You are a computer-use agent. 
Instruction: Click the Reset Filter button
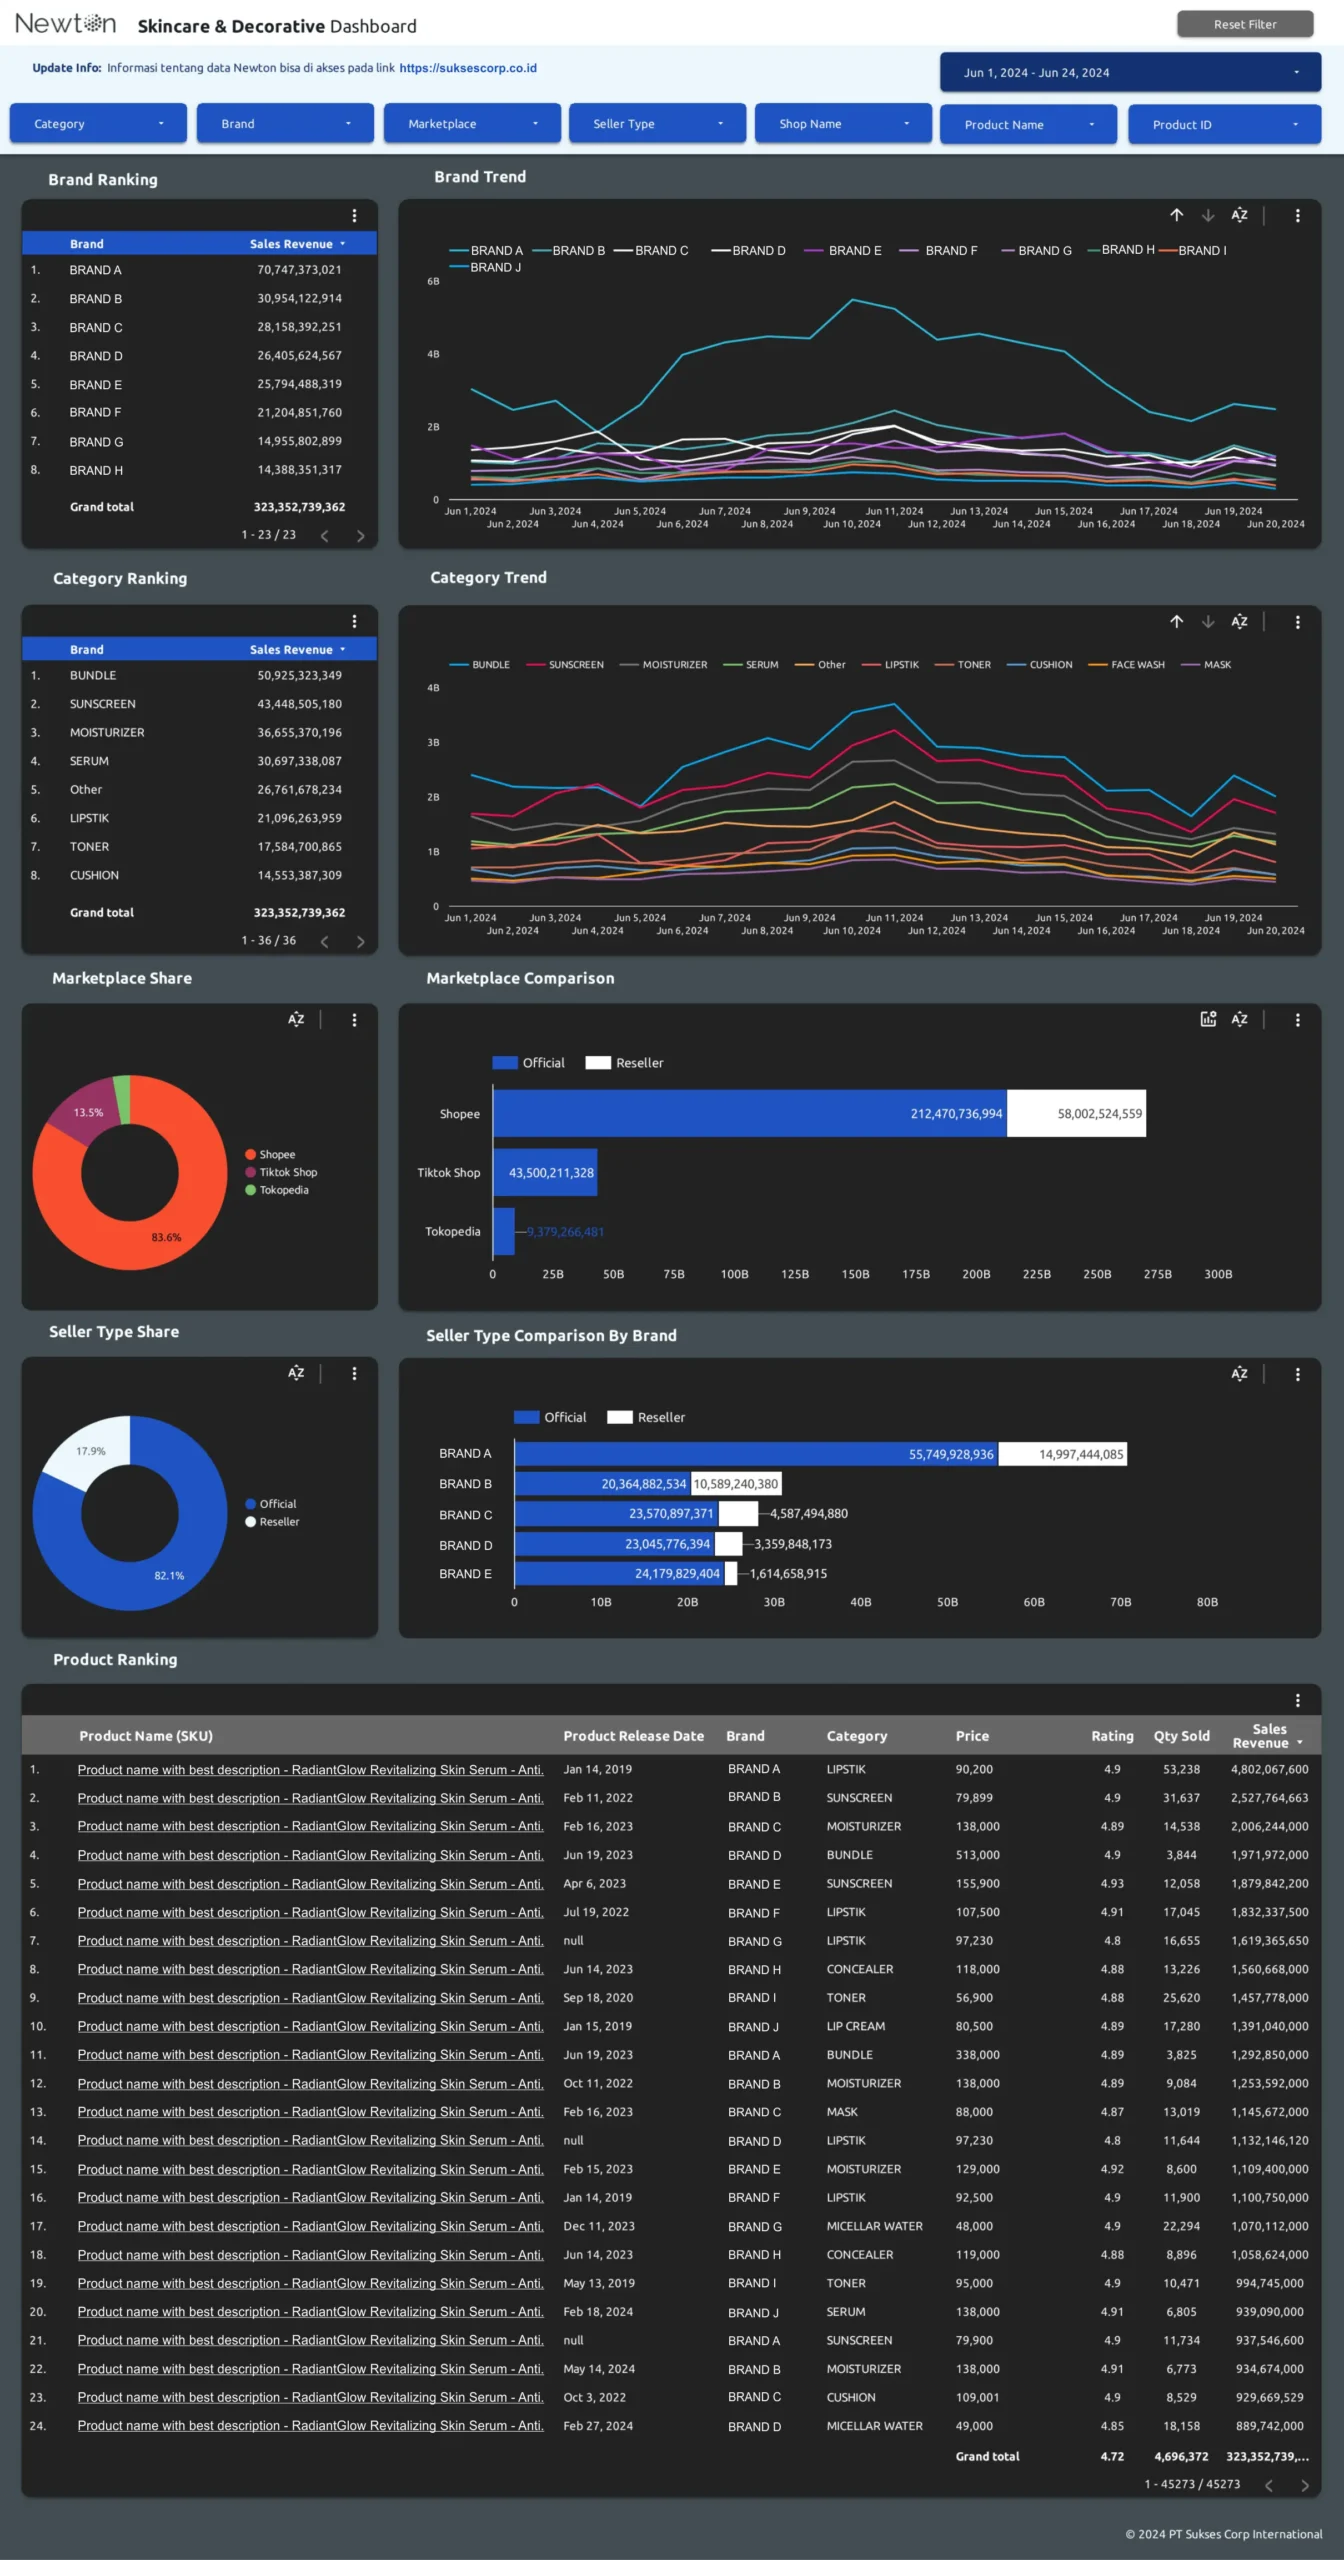click(x=1245, y=24)
